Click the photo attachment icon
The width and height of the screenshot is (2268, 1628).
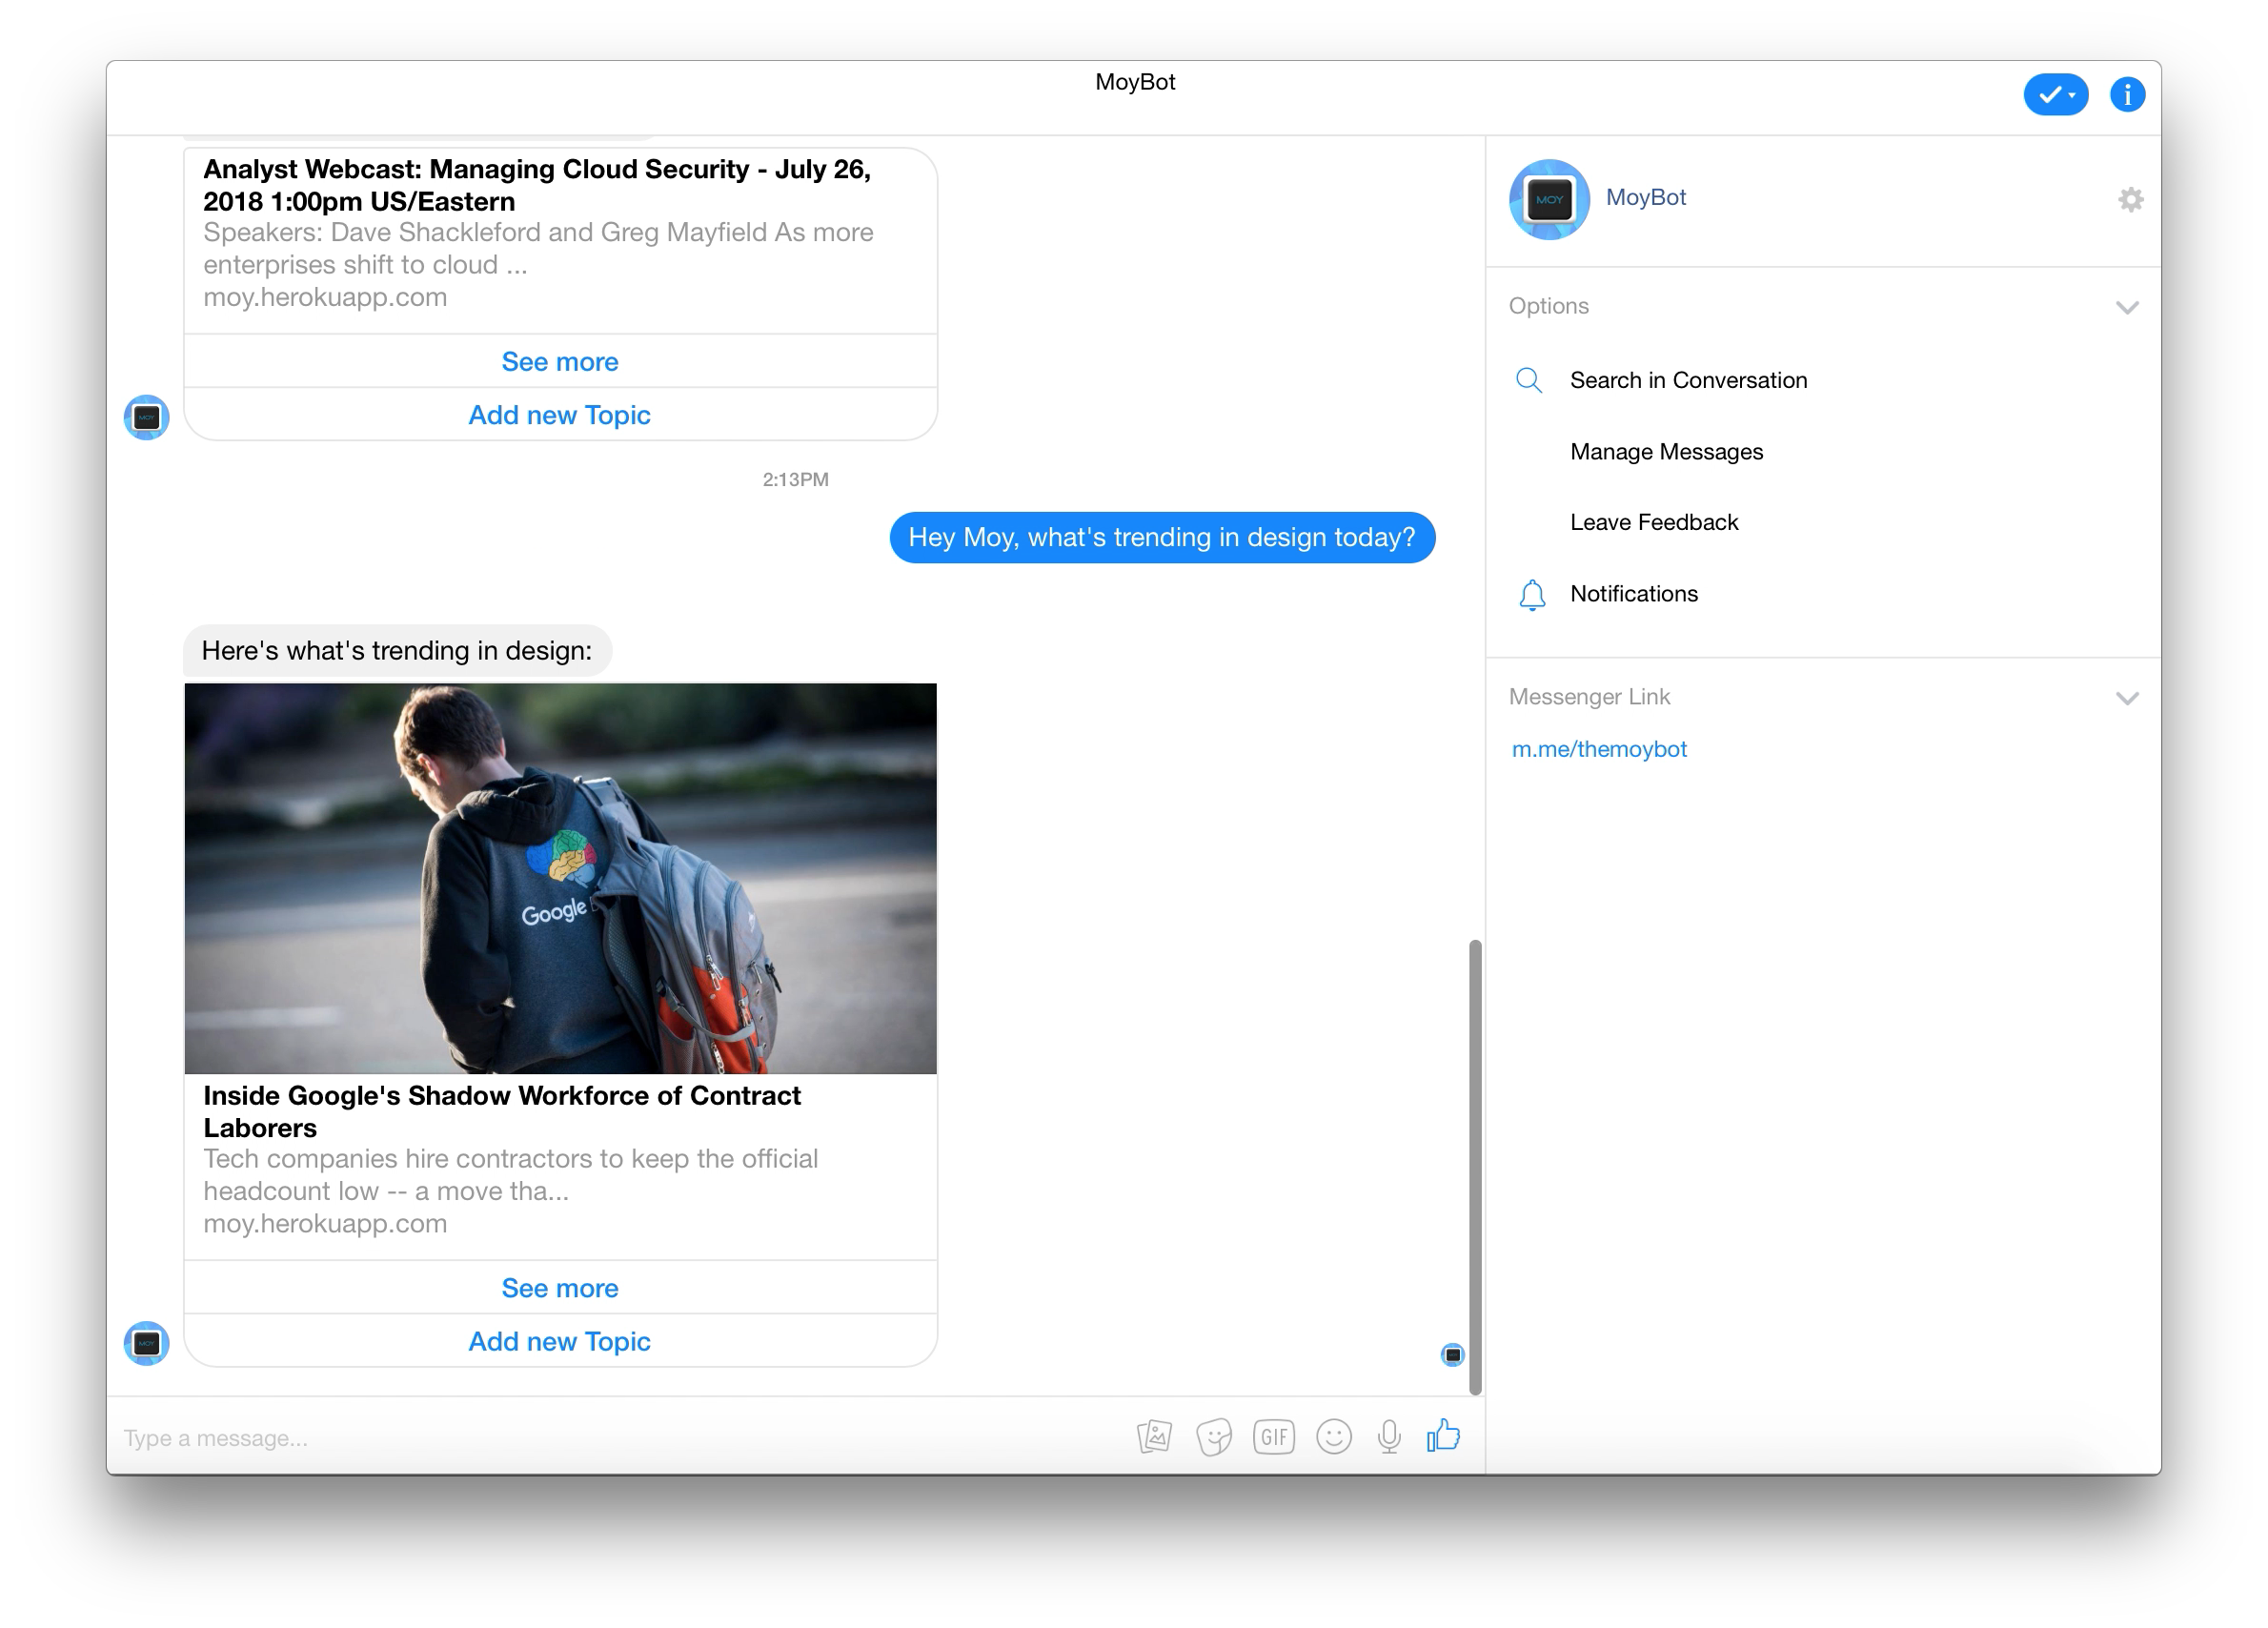[1154, 1437]
